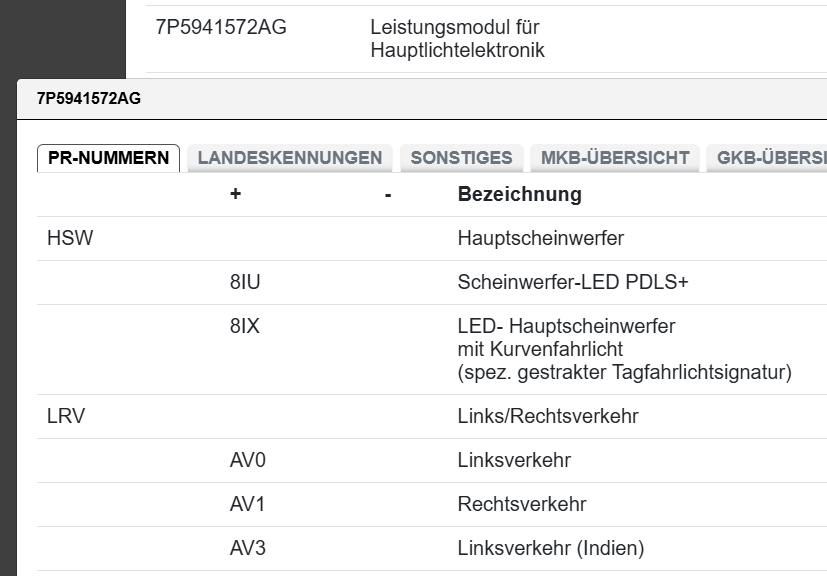Open the GKB-ÜBERSICHT tab
The image size is (827, 576).
pyautogui.click(x=772, y=157)
